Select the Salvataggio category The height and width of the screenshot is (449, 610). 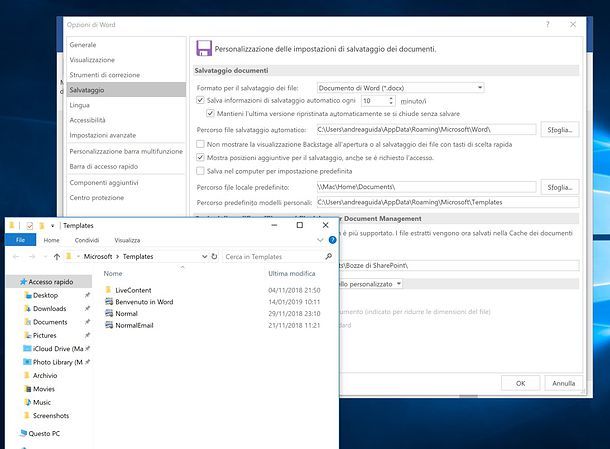point(126,89)
